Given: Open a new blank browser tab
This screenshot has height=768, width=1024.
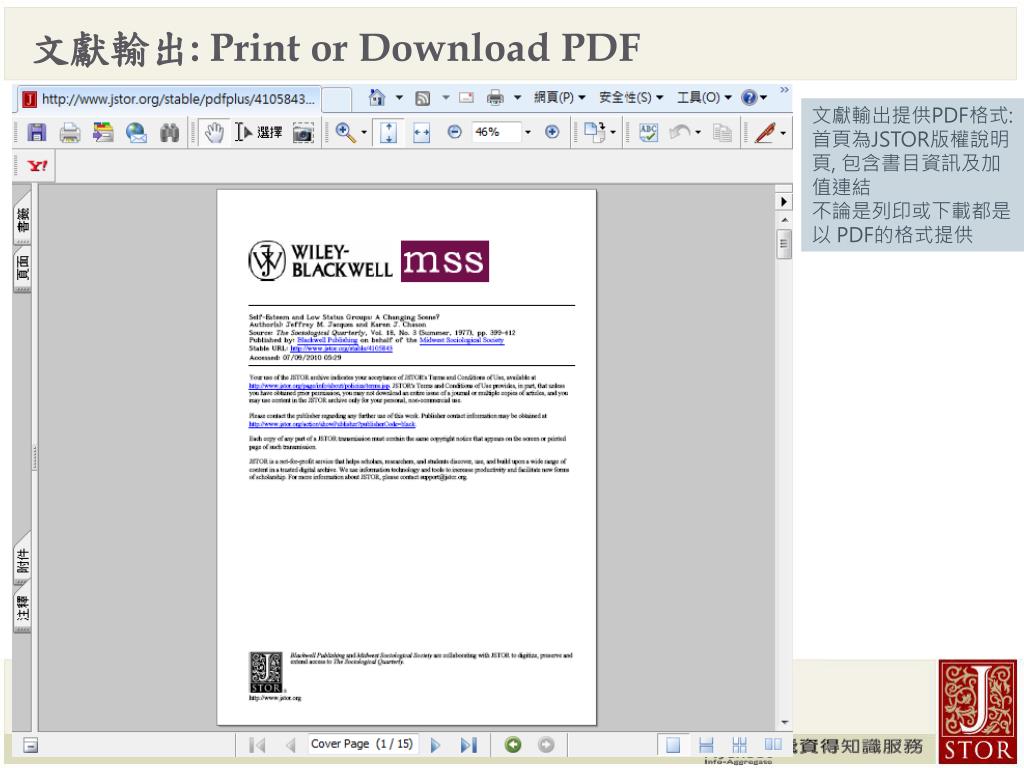Looking at the screenshot, I should click(x=337, y=99).
